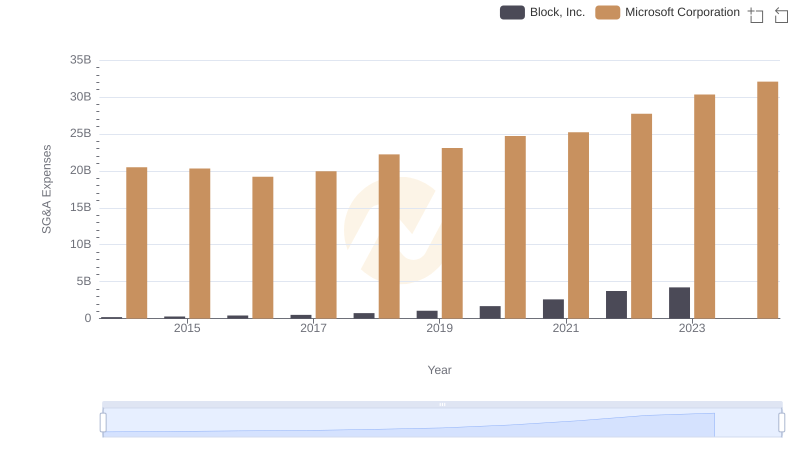Screen dimensions: 800x461
Task: Click the zoom reset icon
Action: [x=781, y=15]
